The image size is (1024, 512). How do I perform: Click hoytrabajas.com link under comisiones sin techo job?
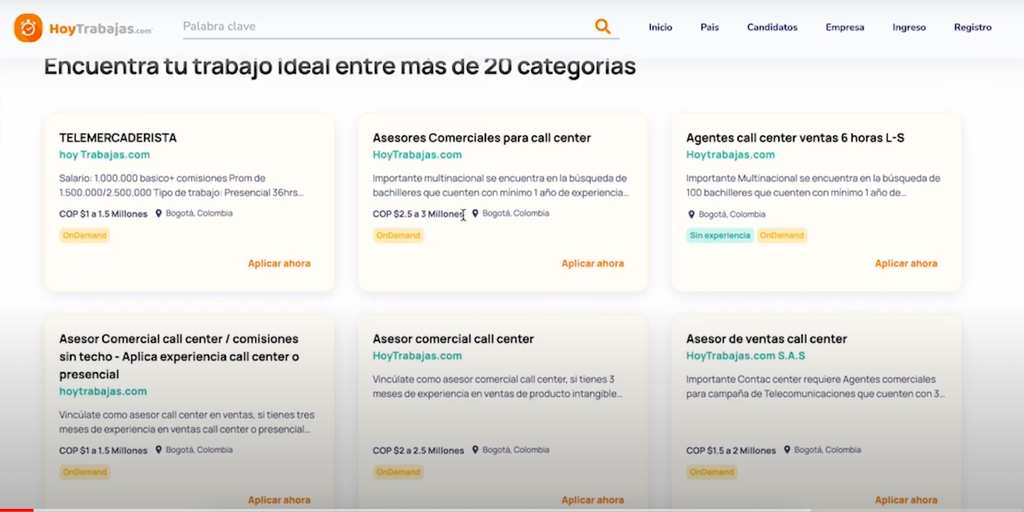click(x=103, y=391)
